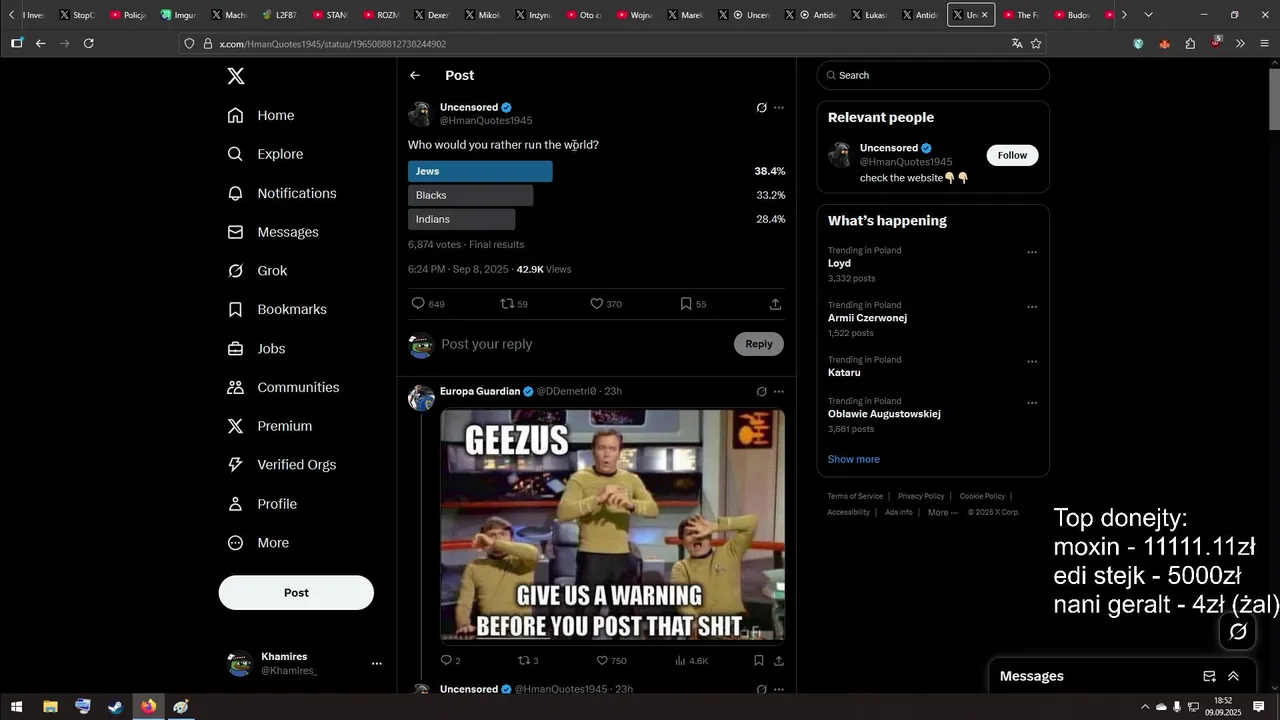Image resolution: width=1280 pixels, height=720 pixels.
Task: Bookmark the Europa Guardian comment
Action: point(759,661)
